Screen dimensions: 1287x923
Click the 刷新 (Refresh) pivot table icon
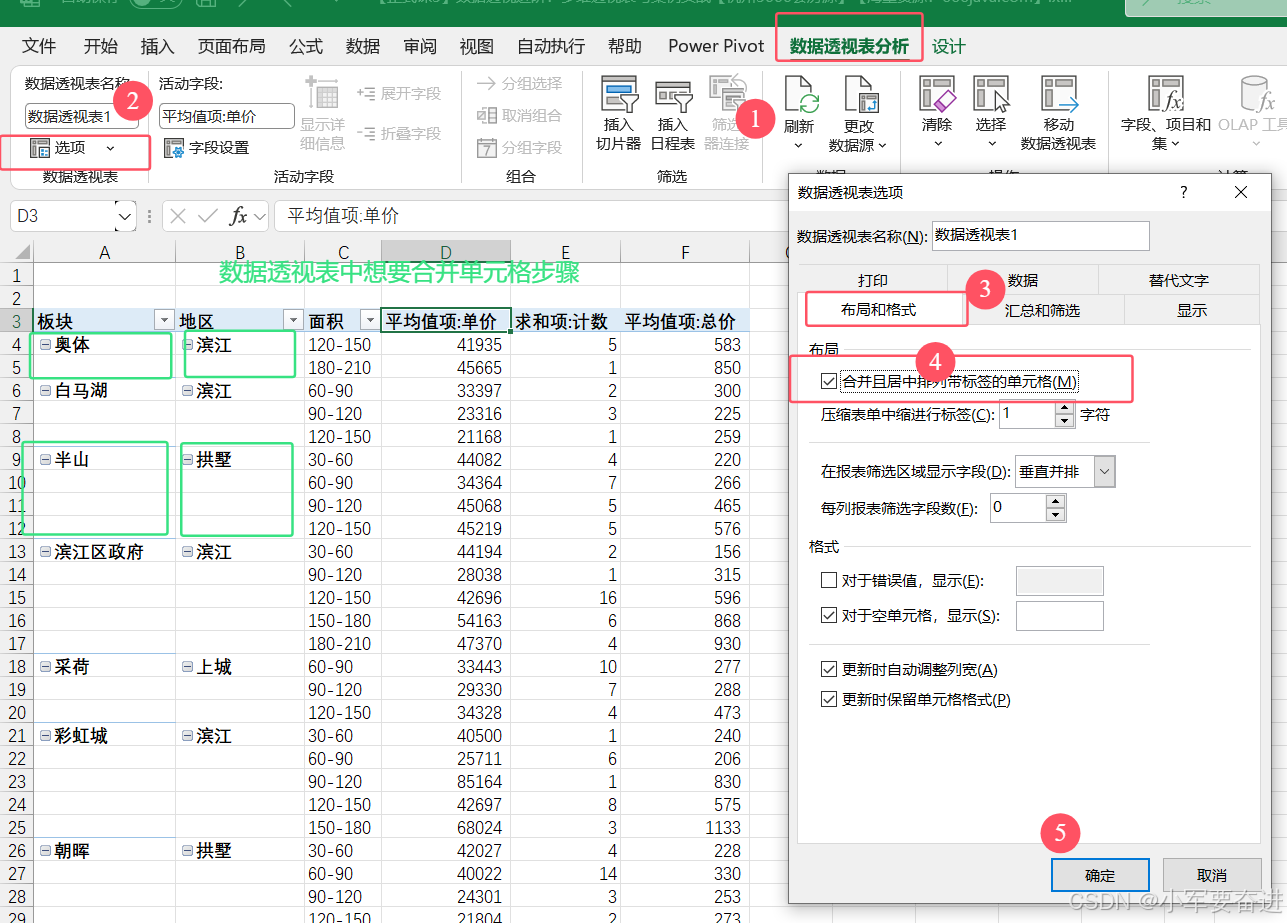tap(801, 96)
